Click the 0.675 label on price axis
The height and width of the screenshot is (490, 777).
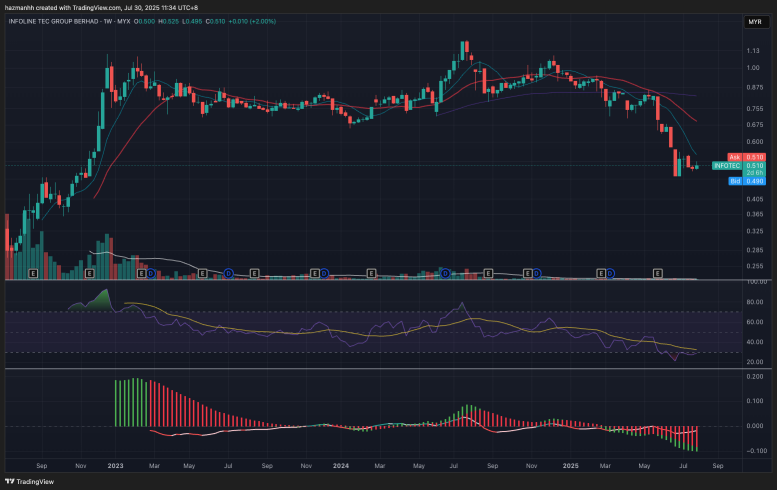tap(755, 125)
